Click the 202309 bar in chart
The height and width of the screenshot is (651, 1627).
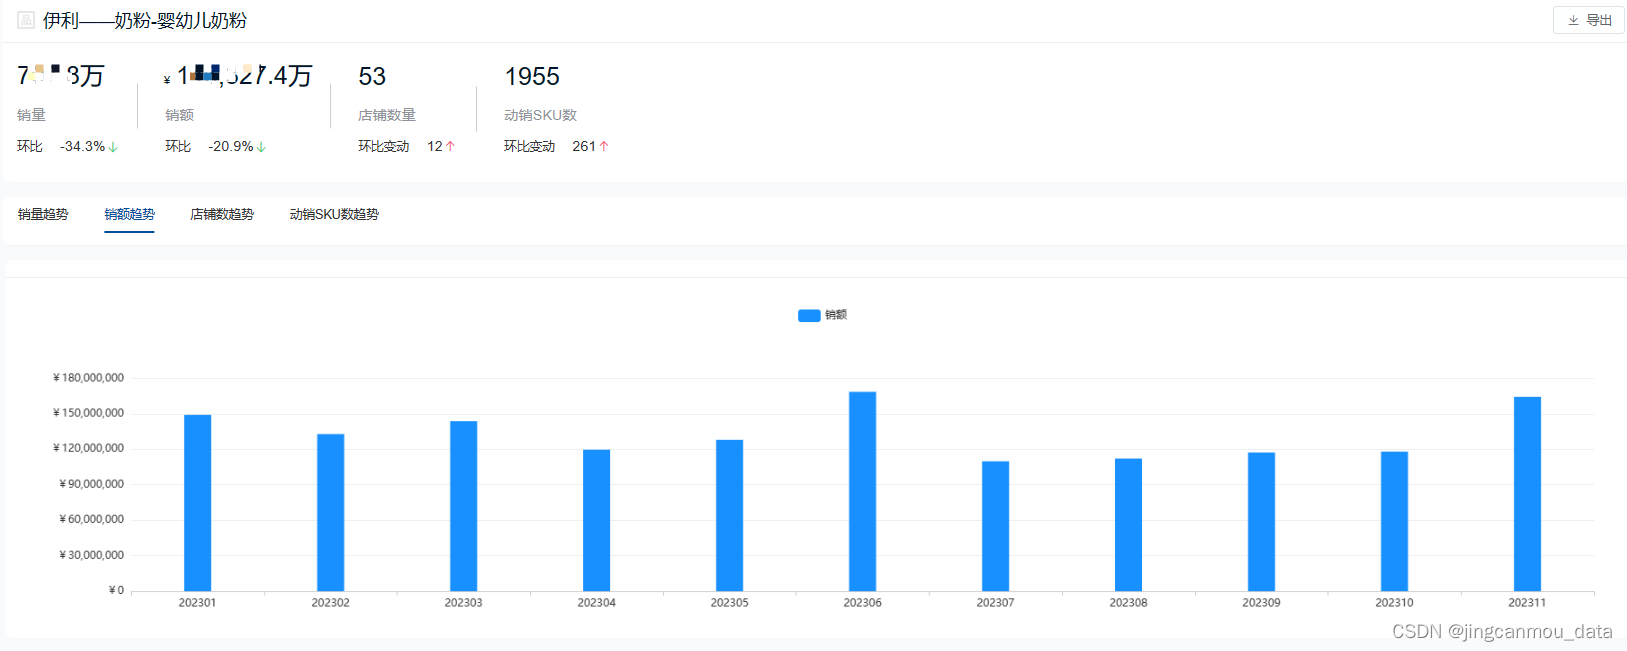tap(1262, 522)
